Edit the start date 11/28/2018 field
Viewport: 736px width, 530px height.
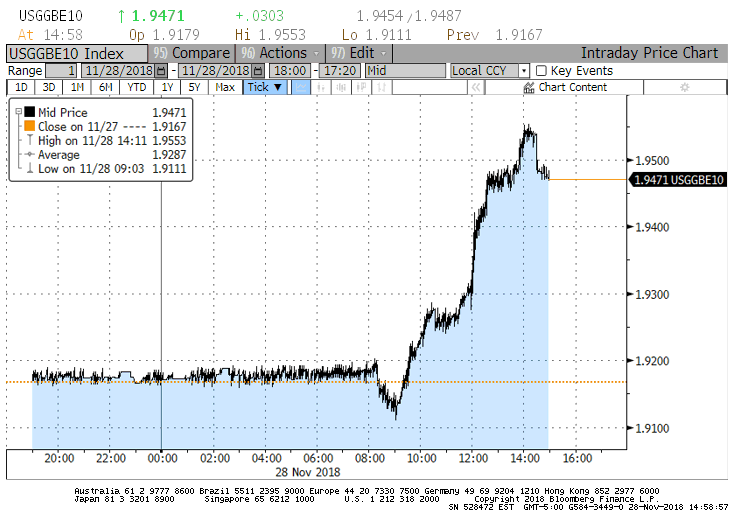point(119,71)
